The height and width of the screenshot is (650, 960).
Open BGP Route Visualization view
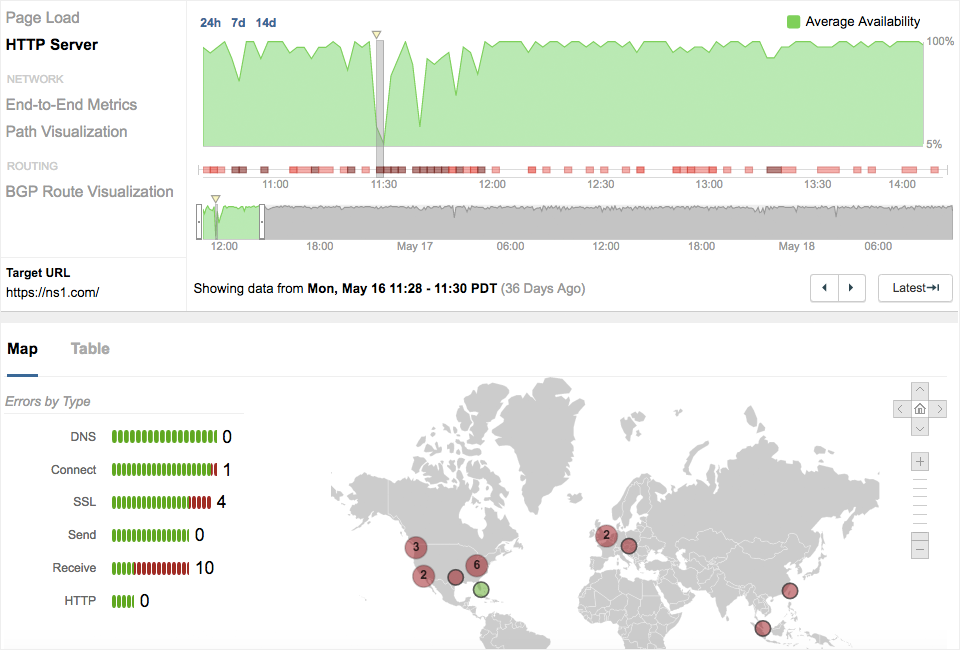pyautogui.click(x=90, y=192)
